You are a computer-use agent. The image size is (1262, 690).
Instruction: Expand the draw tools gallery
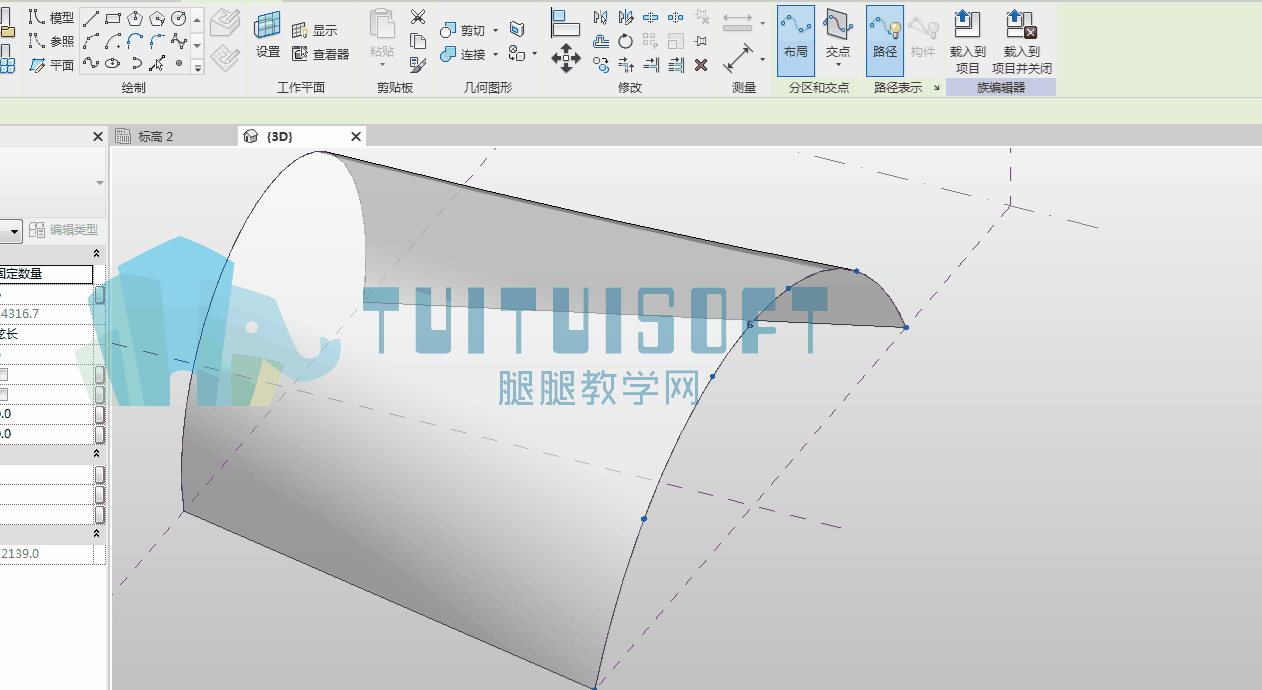tap(197, 66)
